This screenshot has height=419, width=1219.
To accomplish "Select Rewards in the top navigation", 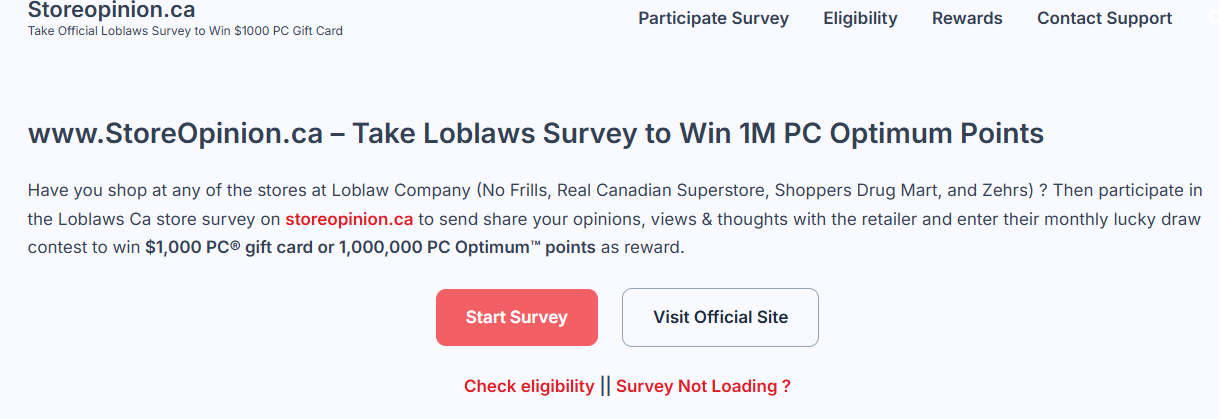I will click(x=967, y=18).
